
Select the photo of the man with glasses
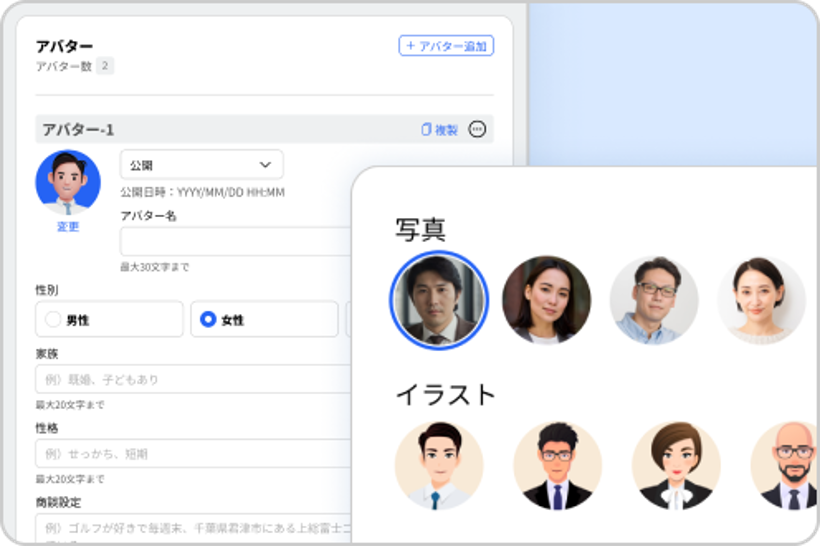pyautogui.click(x=654, y=300)
